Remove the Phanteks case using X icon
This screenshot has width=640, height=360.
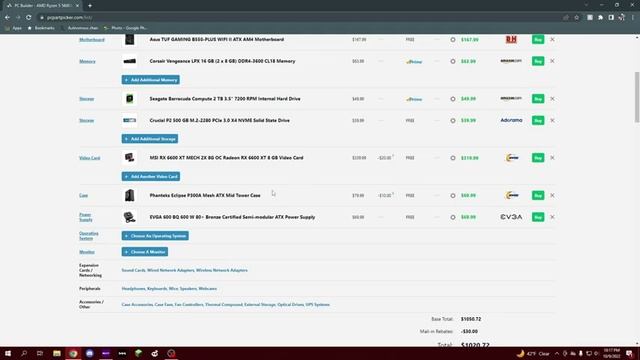(552, 196)
